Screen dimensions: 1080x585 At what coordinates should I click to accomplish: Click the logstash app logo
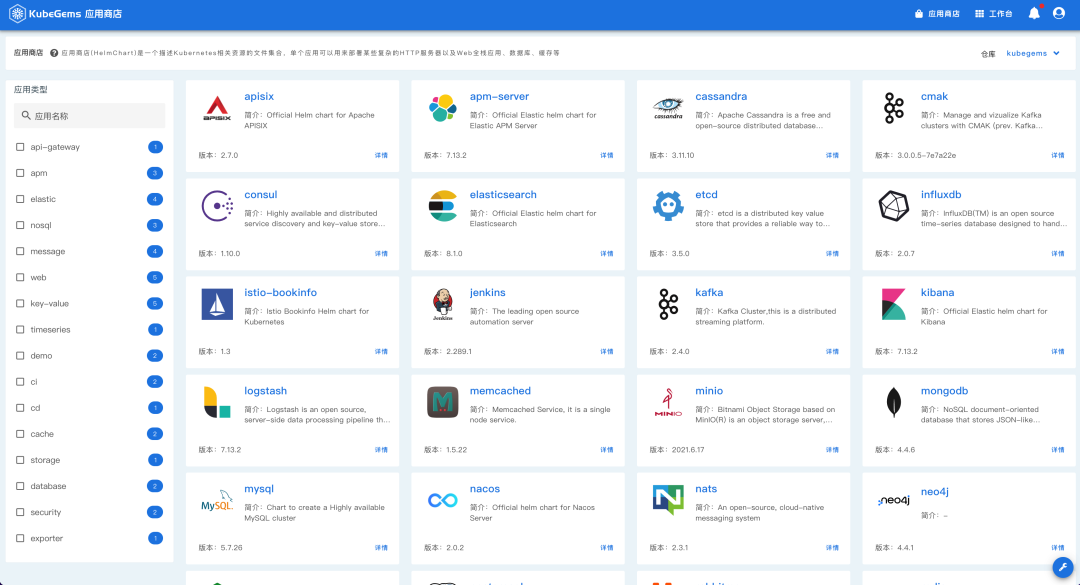point(217,402)
